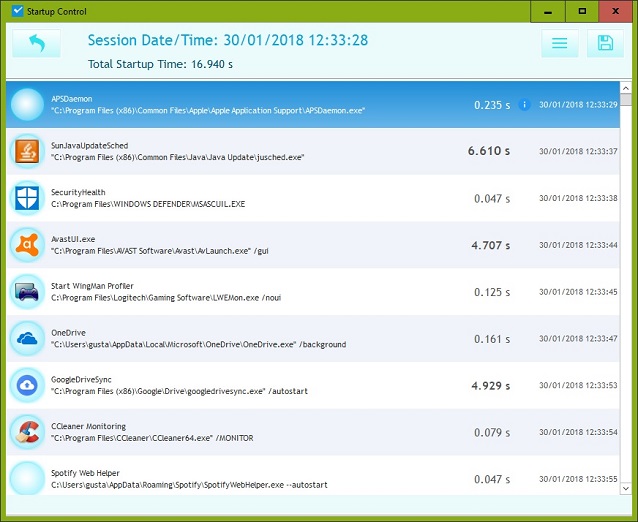Image resolution: width=638 pixels, height=522 pixels.
Task: Select the SunJavaUpdateSched entry name
Action: pos(90,146)
